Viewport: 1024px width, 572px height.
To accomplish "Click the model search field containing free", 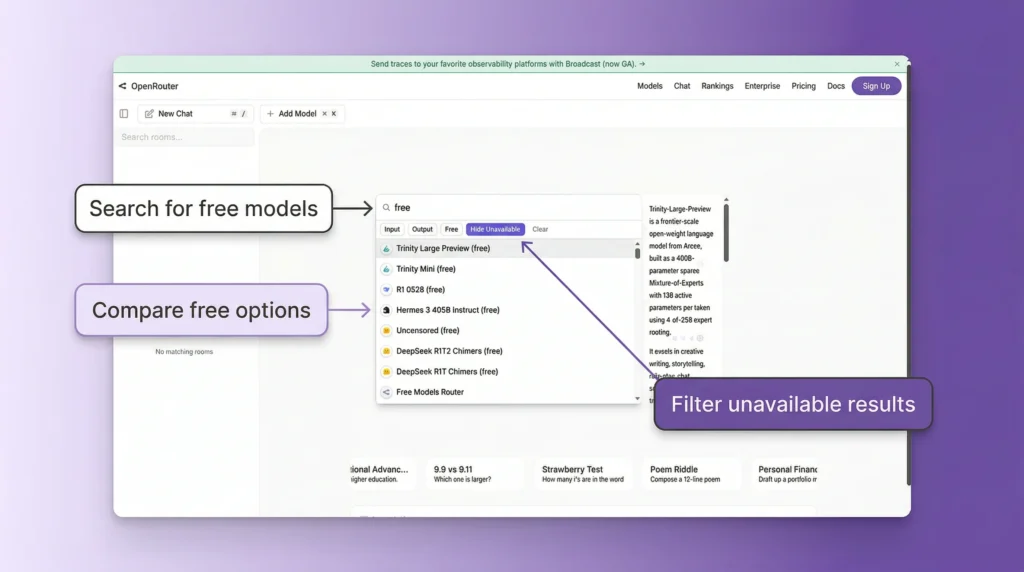I will (x=509, y=208).
